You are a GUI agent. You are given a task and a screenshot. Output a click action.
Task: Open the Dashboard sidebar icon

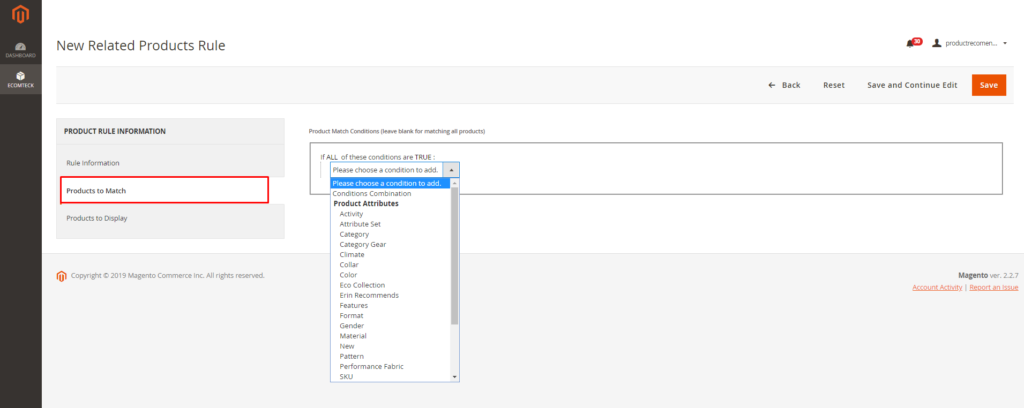pos(20,50)
